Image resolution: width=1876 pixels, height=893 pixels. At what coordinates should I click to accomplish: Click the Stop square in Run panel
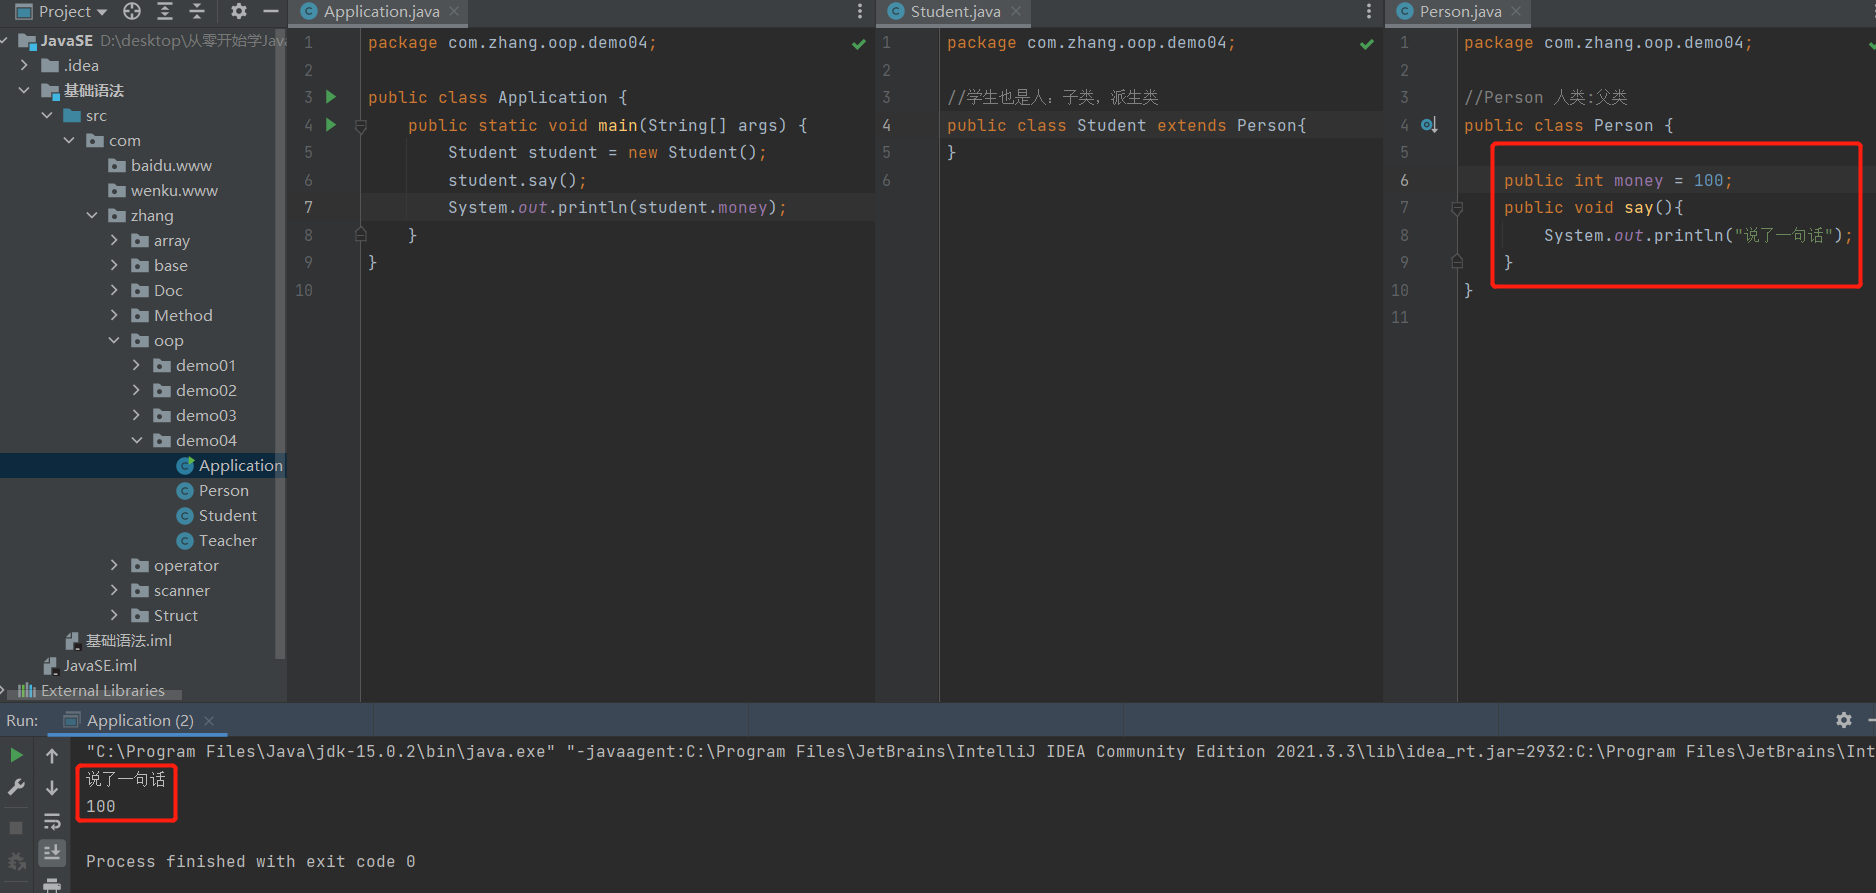16,828
